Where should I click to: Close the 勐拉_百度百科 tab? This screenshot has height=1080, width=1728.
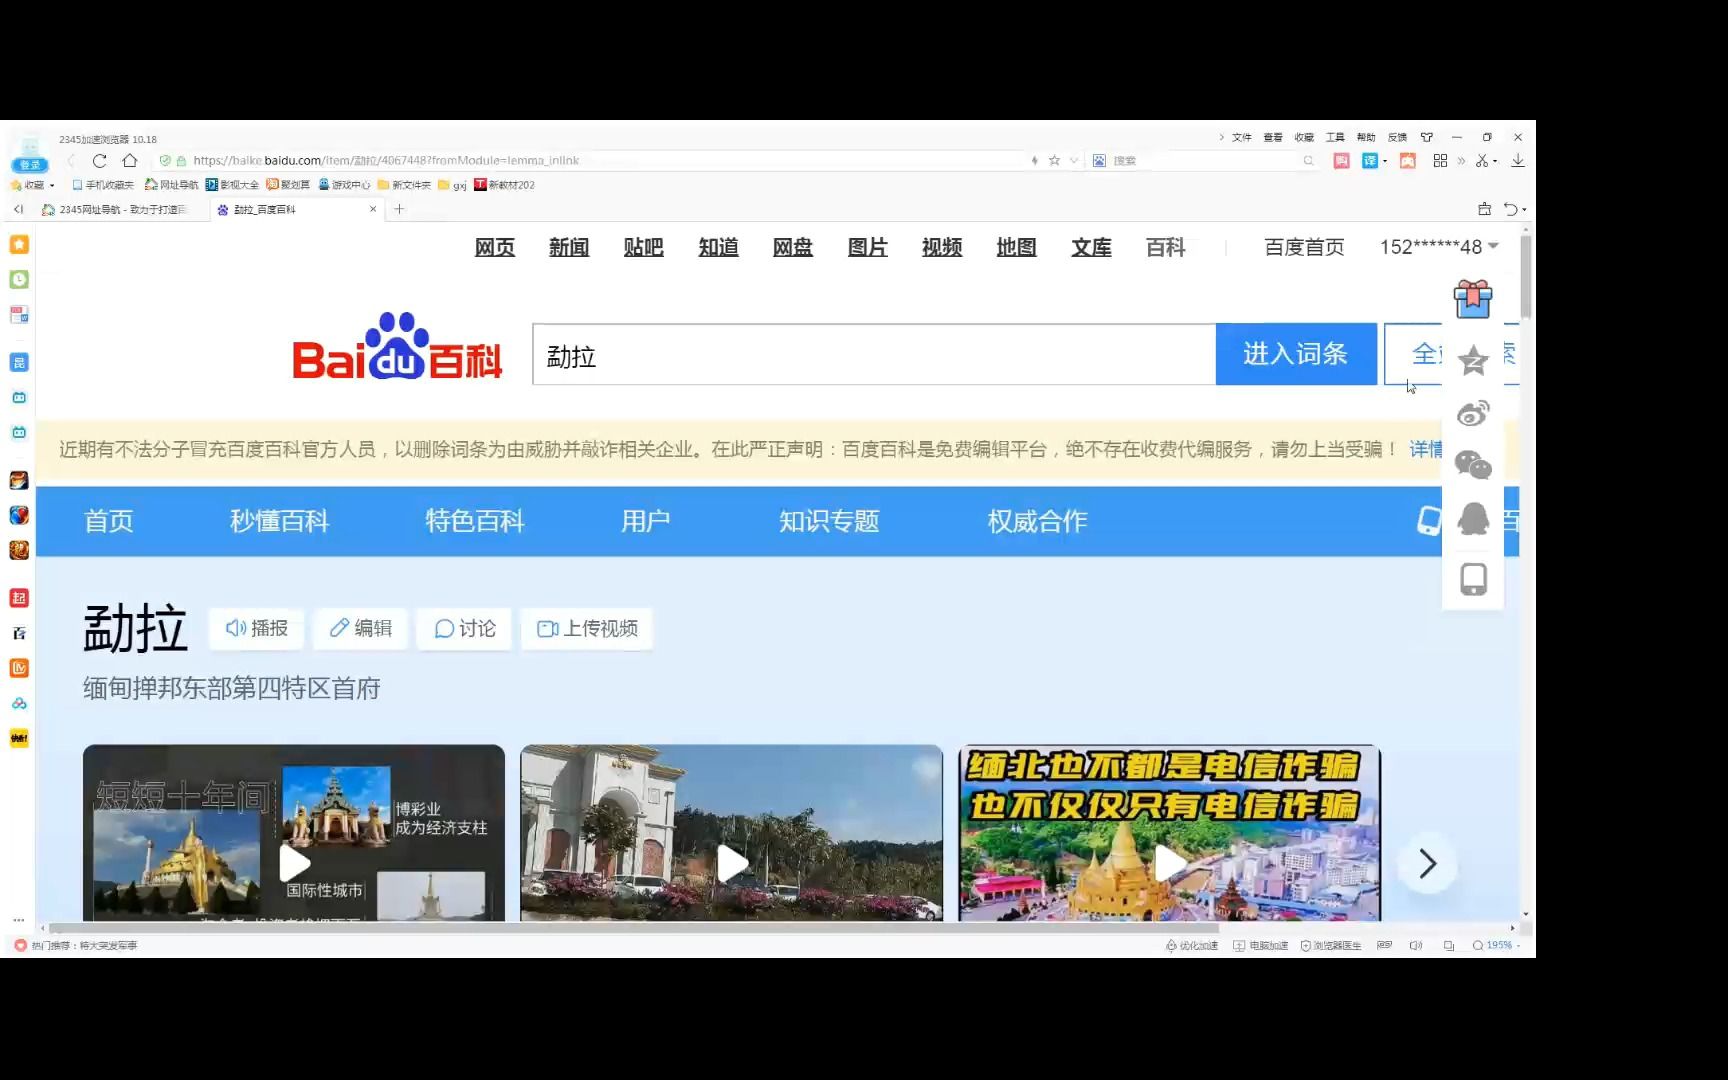pos(373,209)
